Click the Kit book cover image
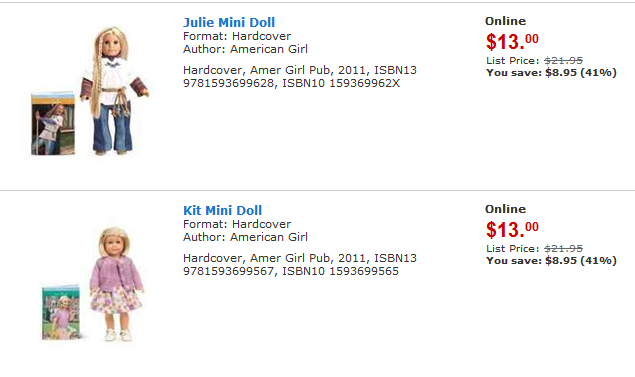The image size is (635, 377). point(61,313)
